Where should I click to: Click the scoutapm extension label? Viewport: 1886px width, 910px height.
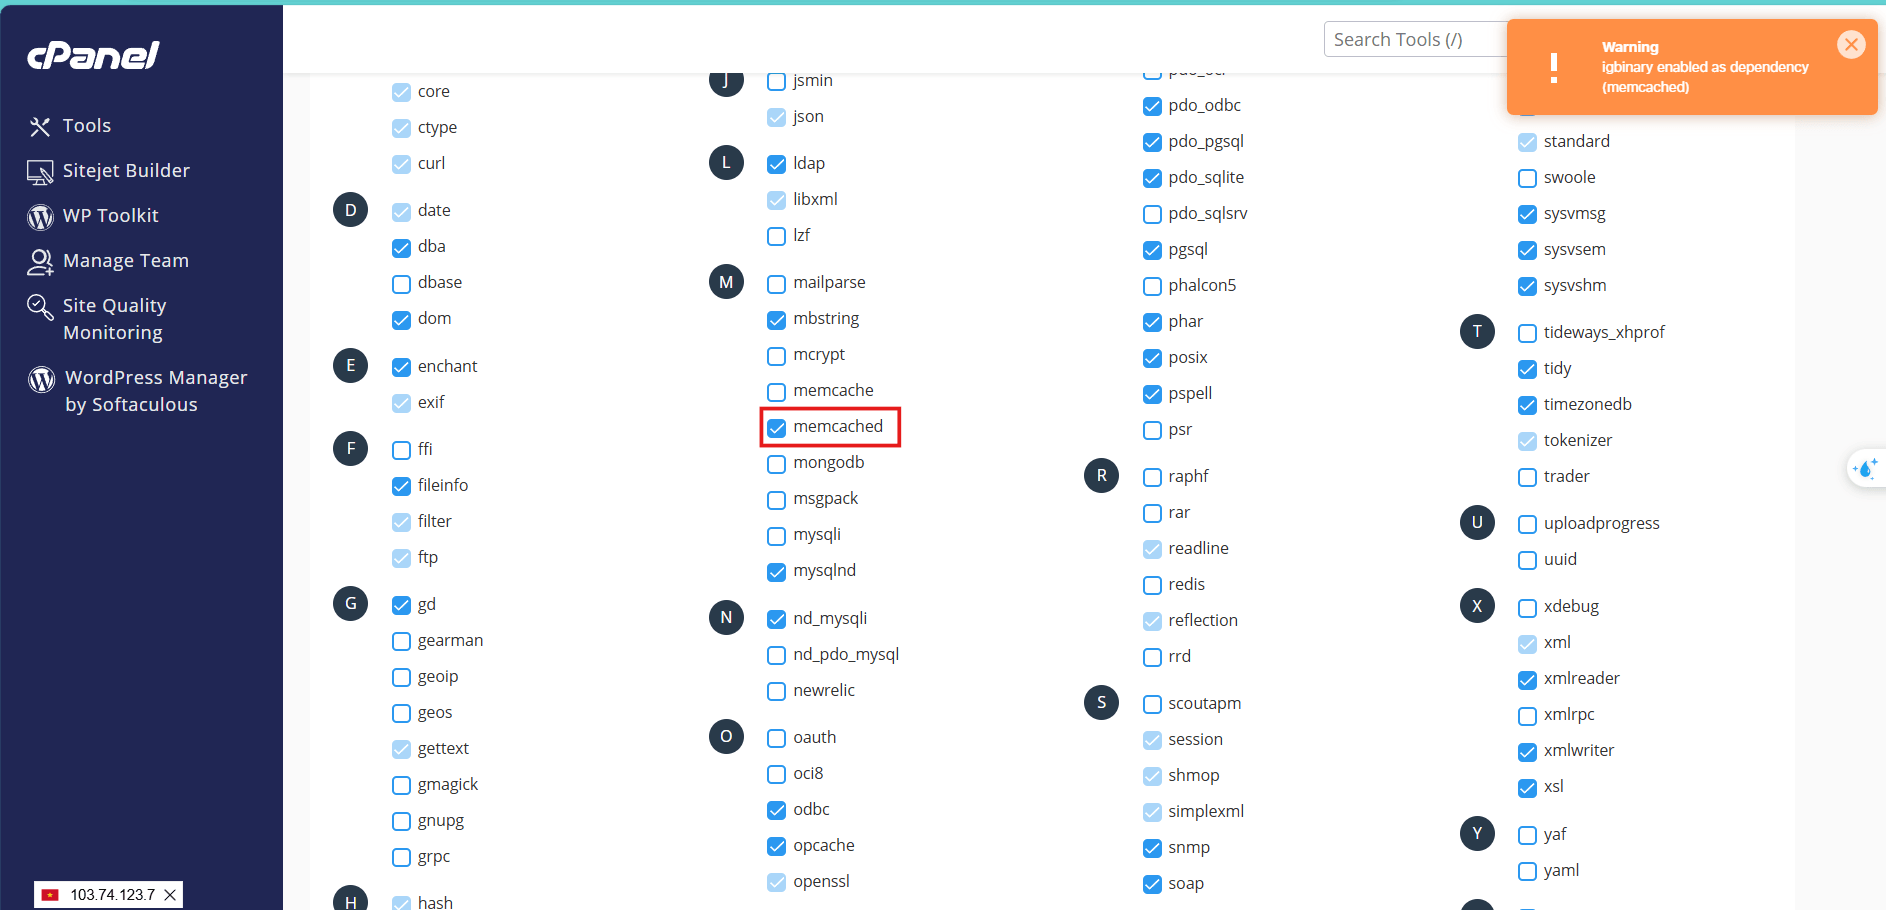point(1205,703)
